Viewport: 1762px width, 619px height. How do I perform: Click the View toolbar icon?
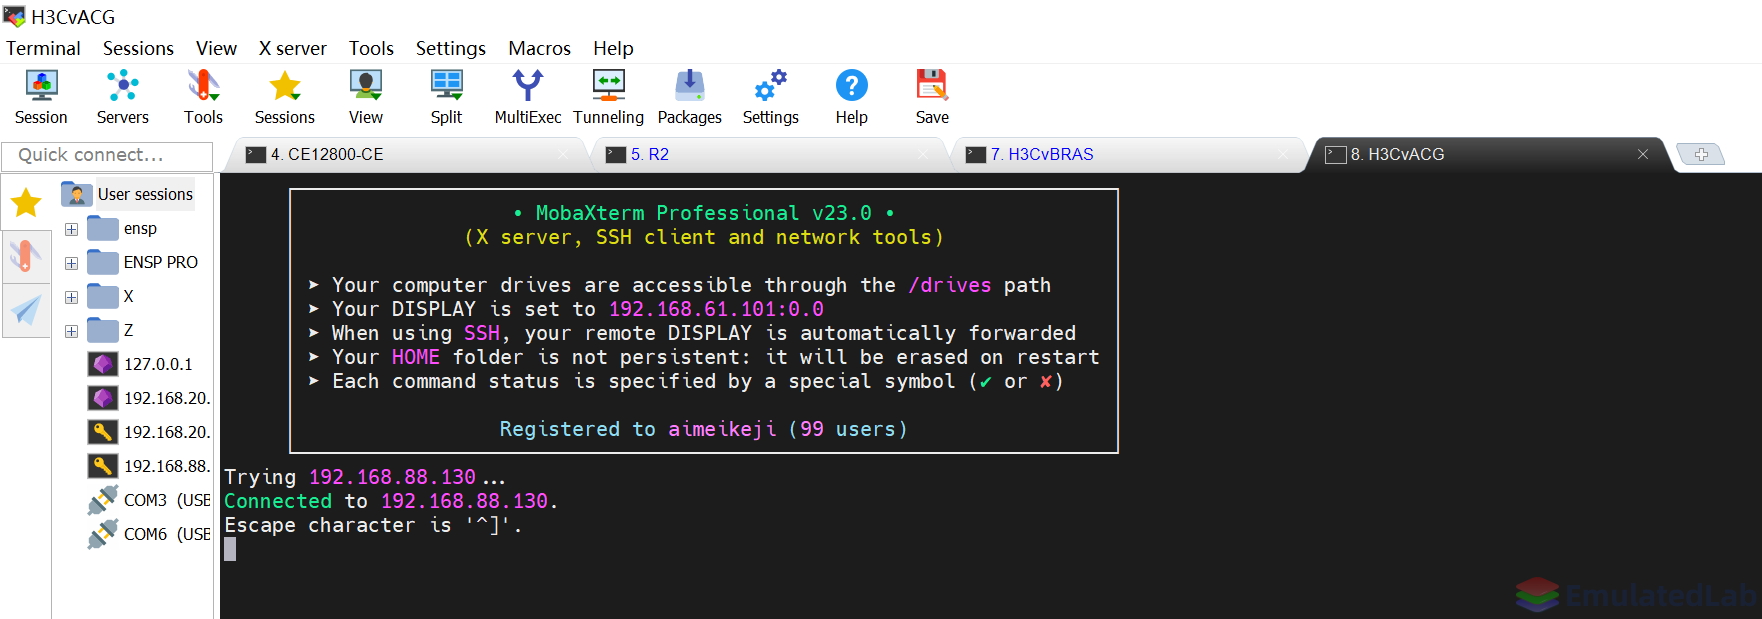(365, 97)
